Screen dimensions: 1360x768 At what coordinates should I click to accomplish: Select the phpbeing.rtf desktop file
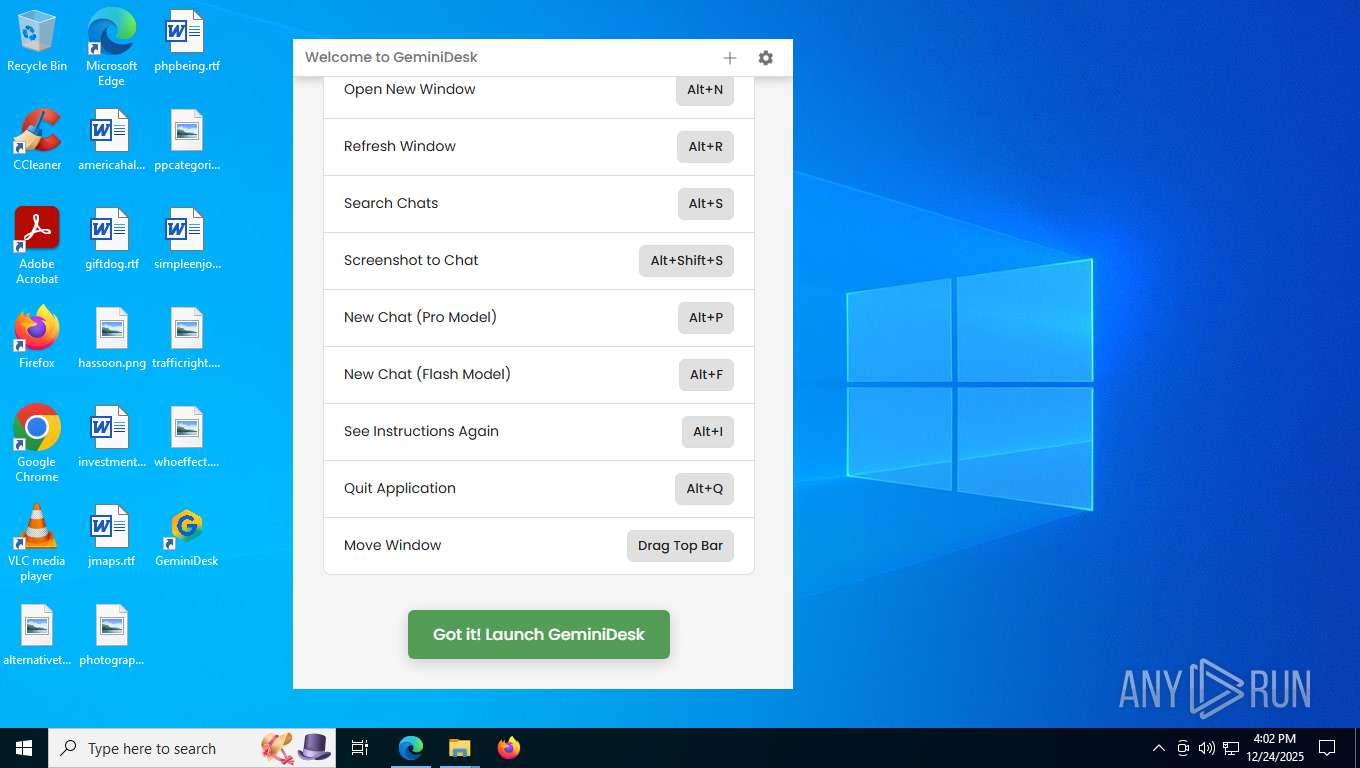pyautogui.click(x=187, y=42)
